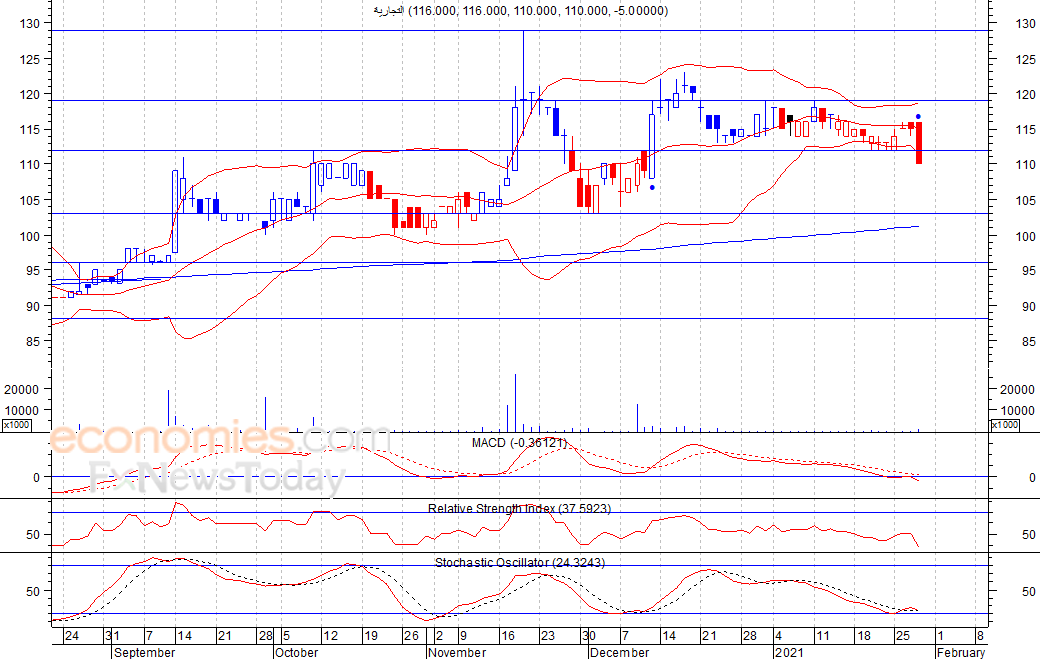Click the 1 date label in February
The height and width of the screenshot is (659, 1040).
(x=940, y=636)
